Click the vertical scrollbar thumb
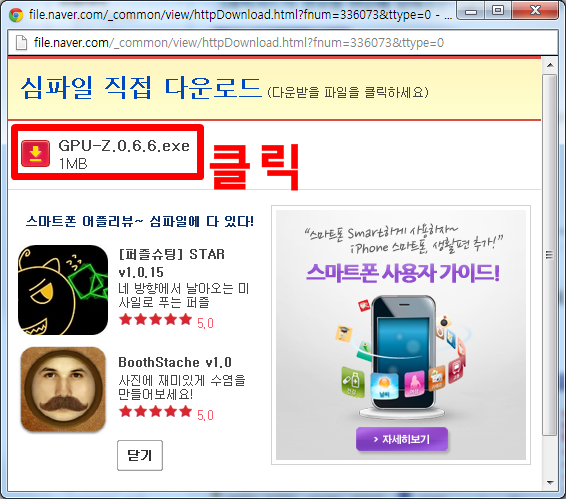 (x=550, y=255)
